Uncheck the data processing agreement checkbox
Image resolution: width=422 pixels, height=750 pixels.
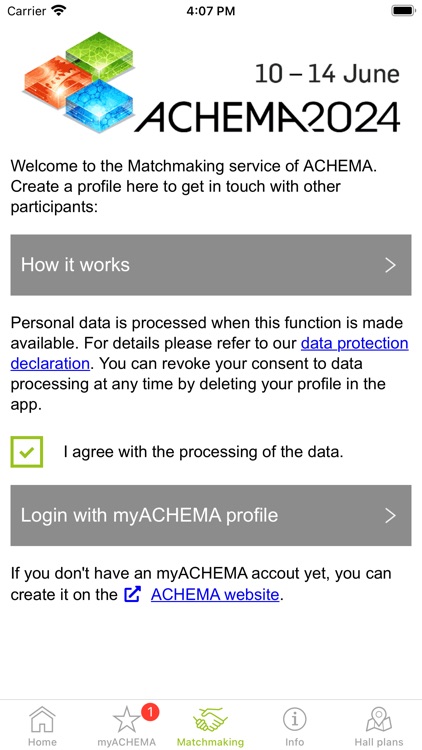click(27, 452)
